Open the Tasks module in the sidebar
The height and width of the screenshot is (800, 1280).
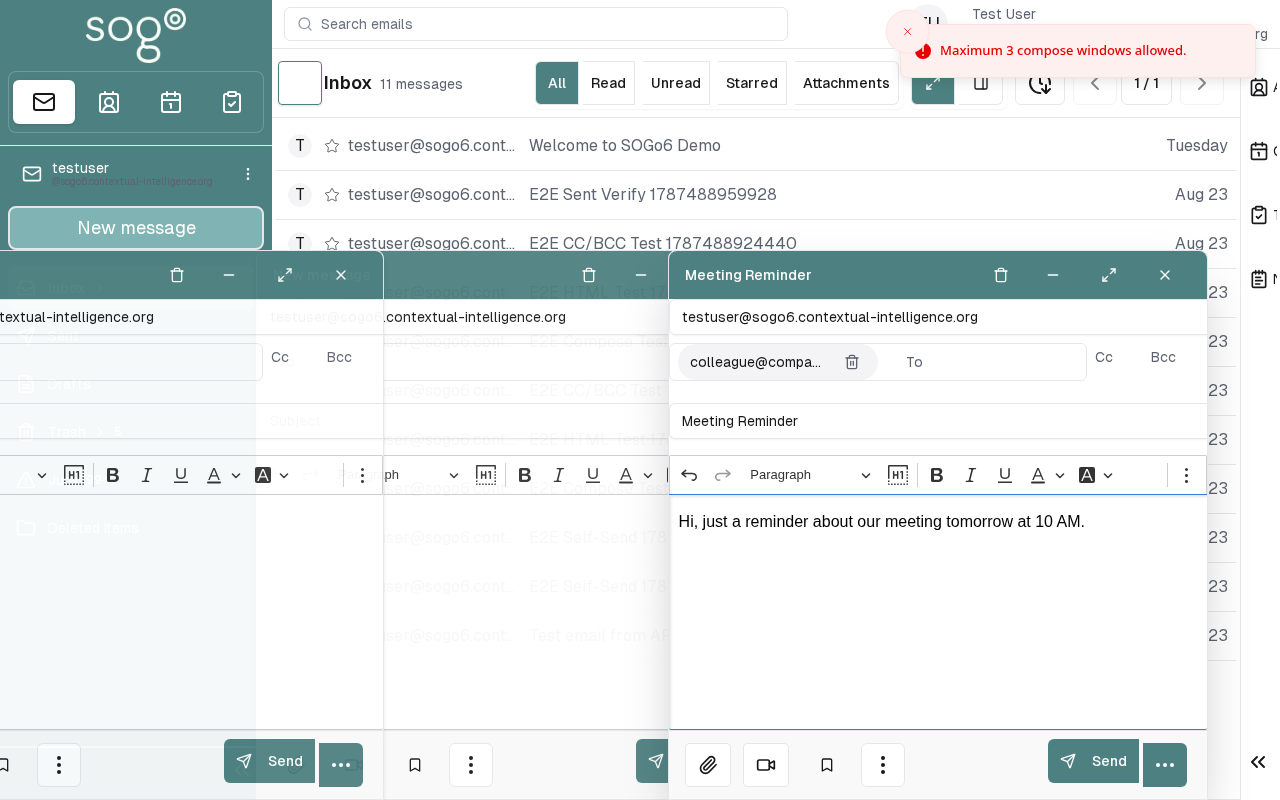(x=232, y=102)
